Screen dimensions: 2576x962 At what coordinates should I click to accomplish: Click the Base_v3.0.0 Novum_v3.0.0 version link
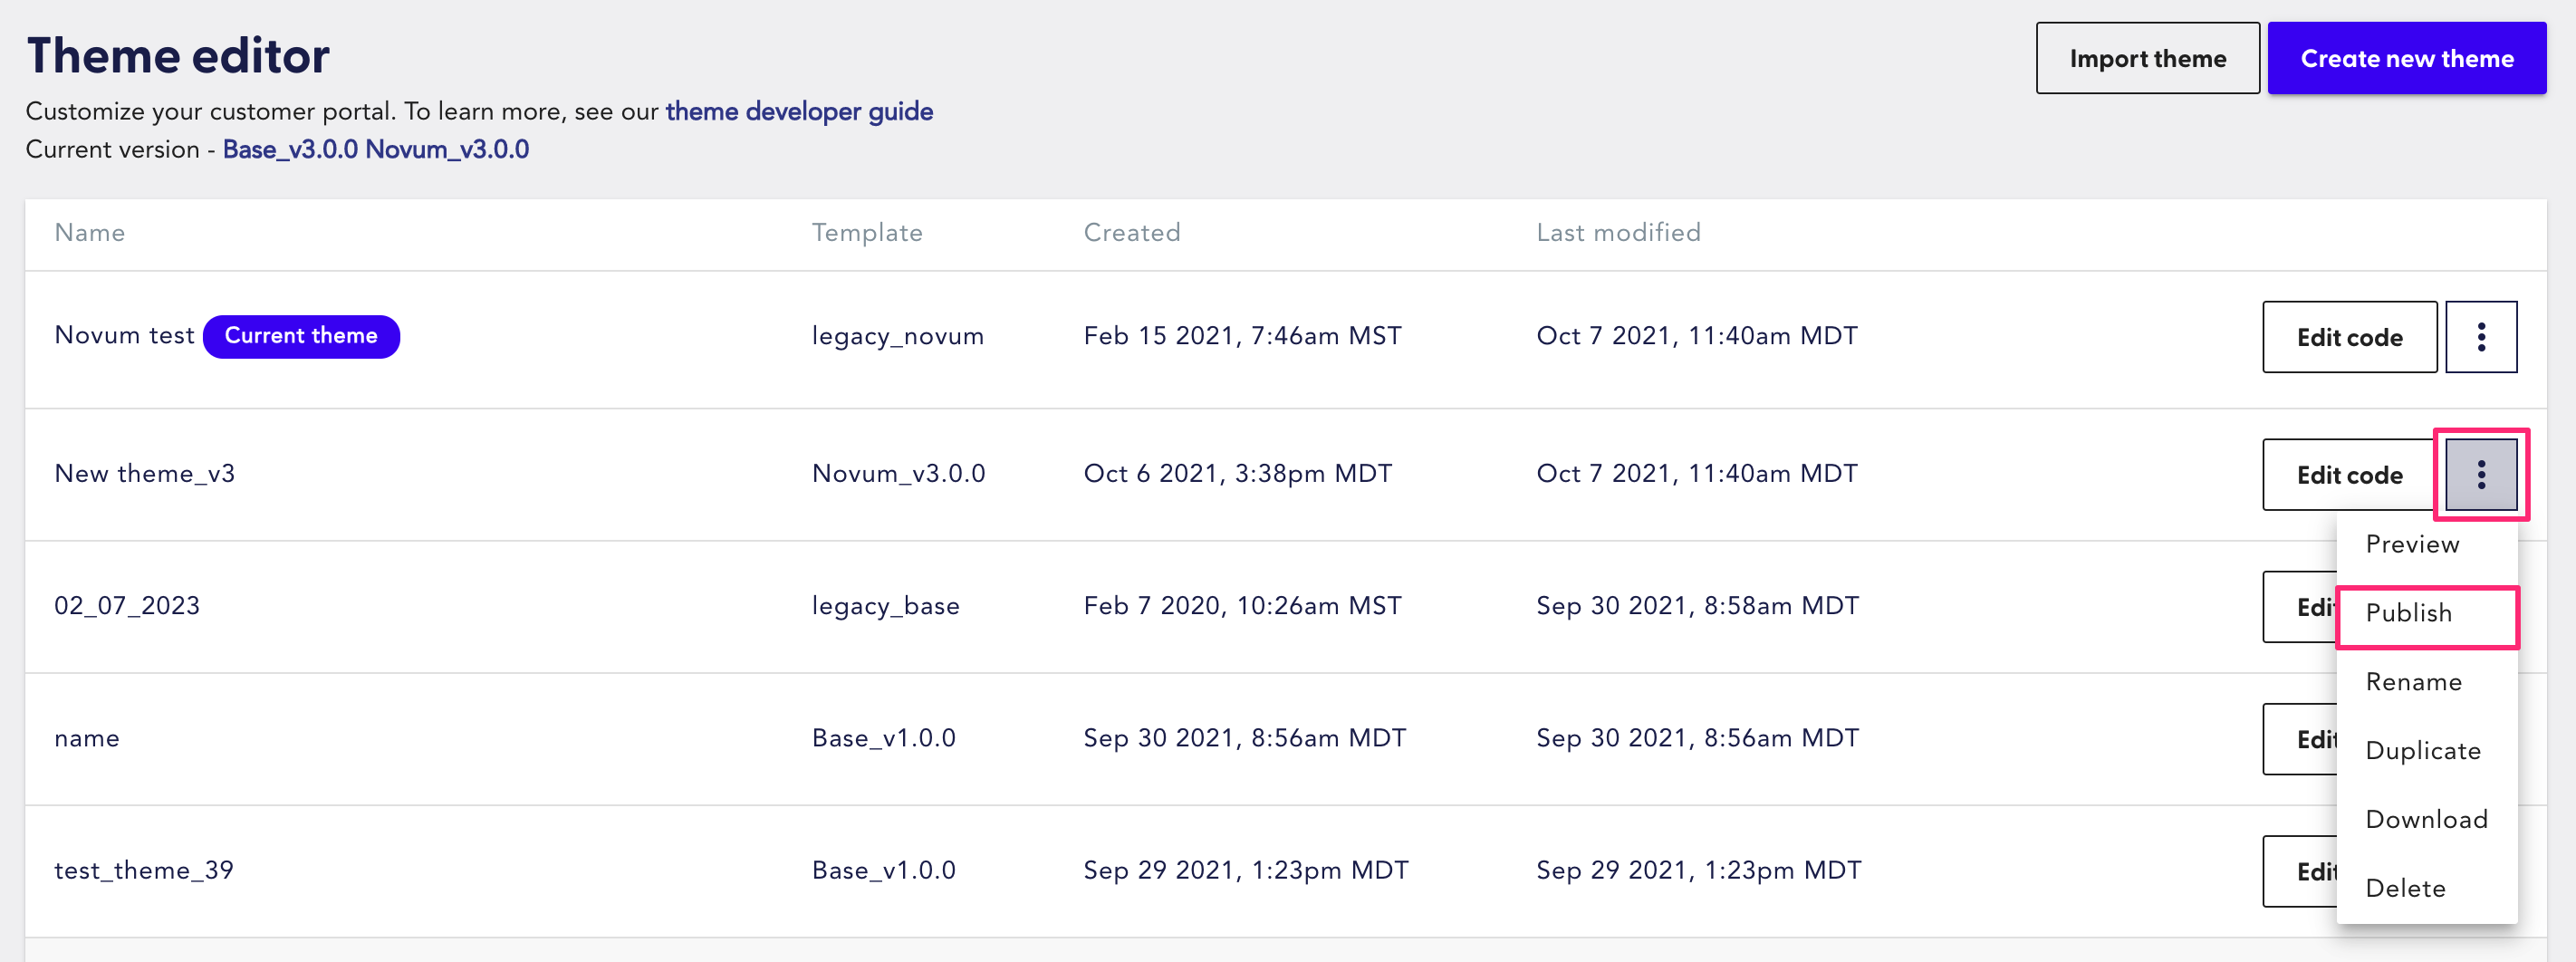coord(375,149)
